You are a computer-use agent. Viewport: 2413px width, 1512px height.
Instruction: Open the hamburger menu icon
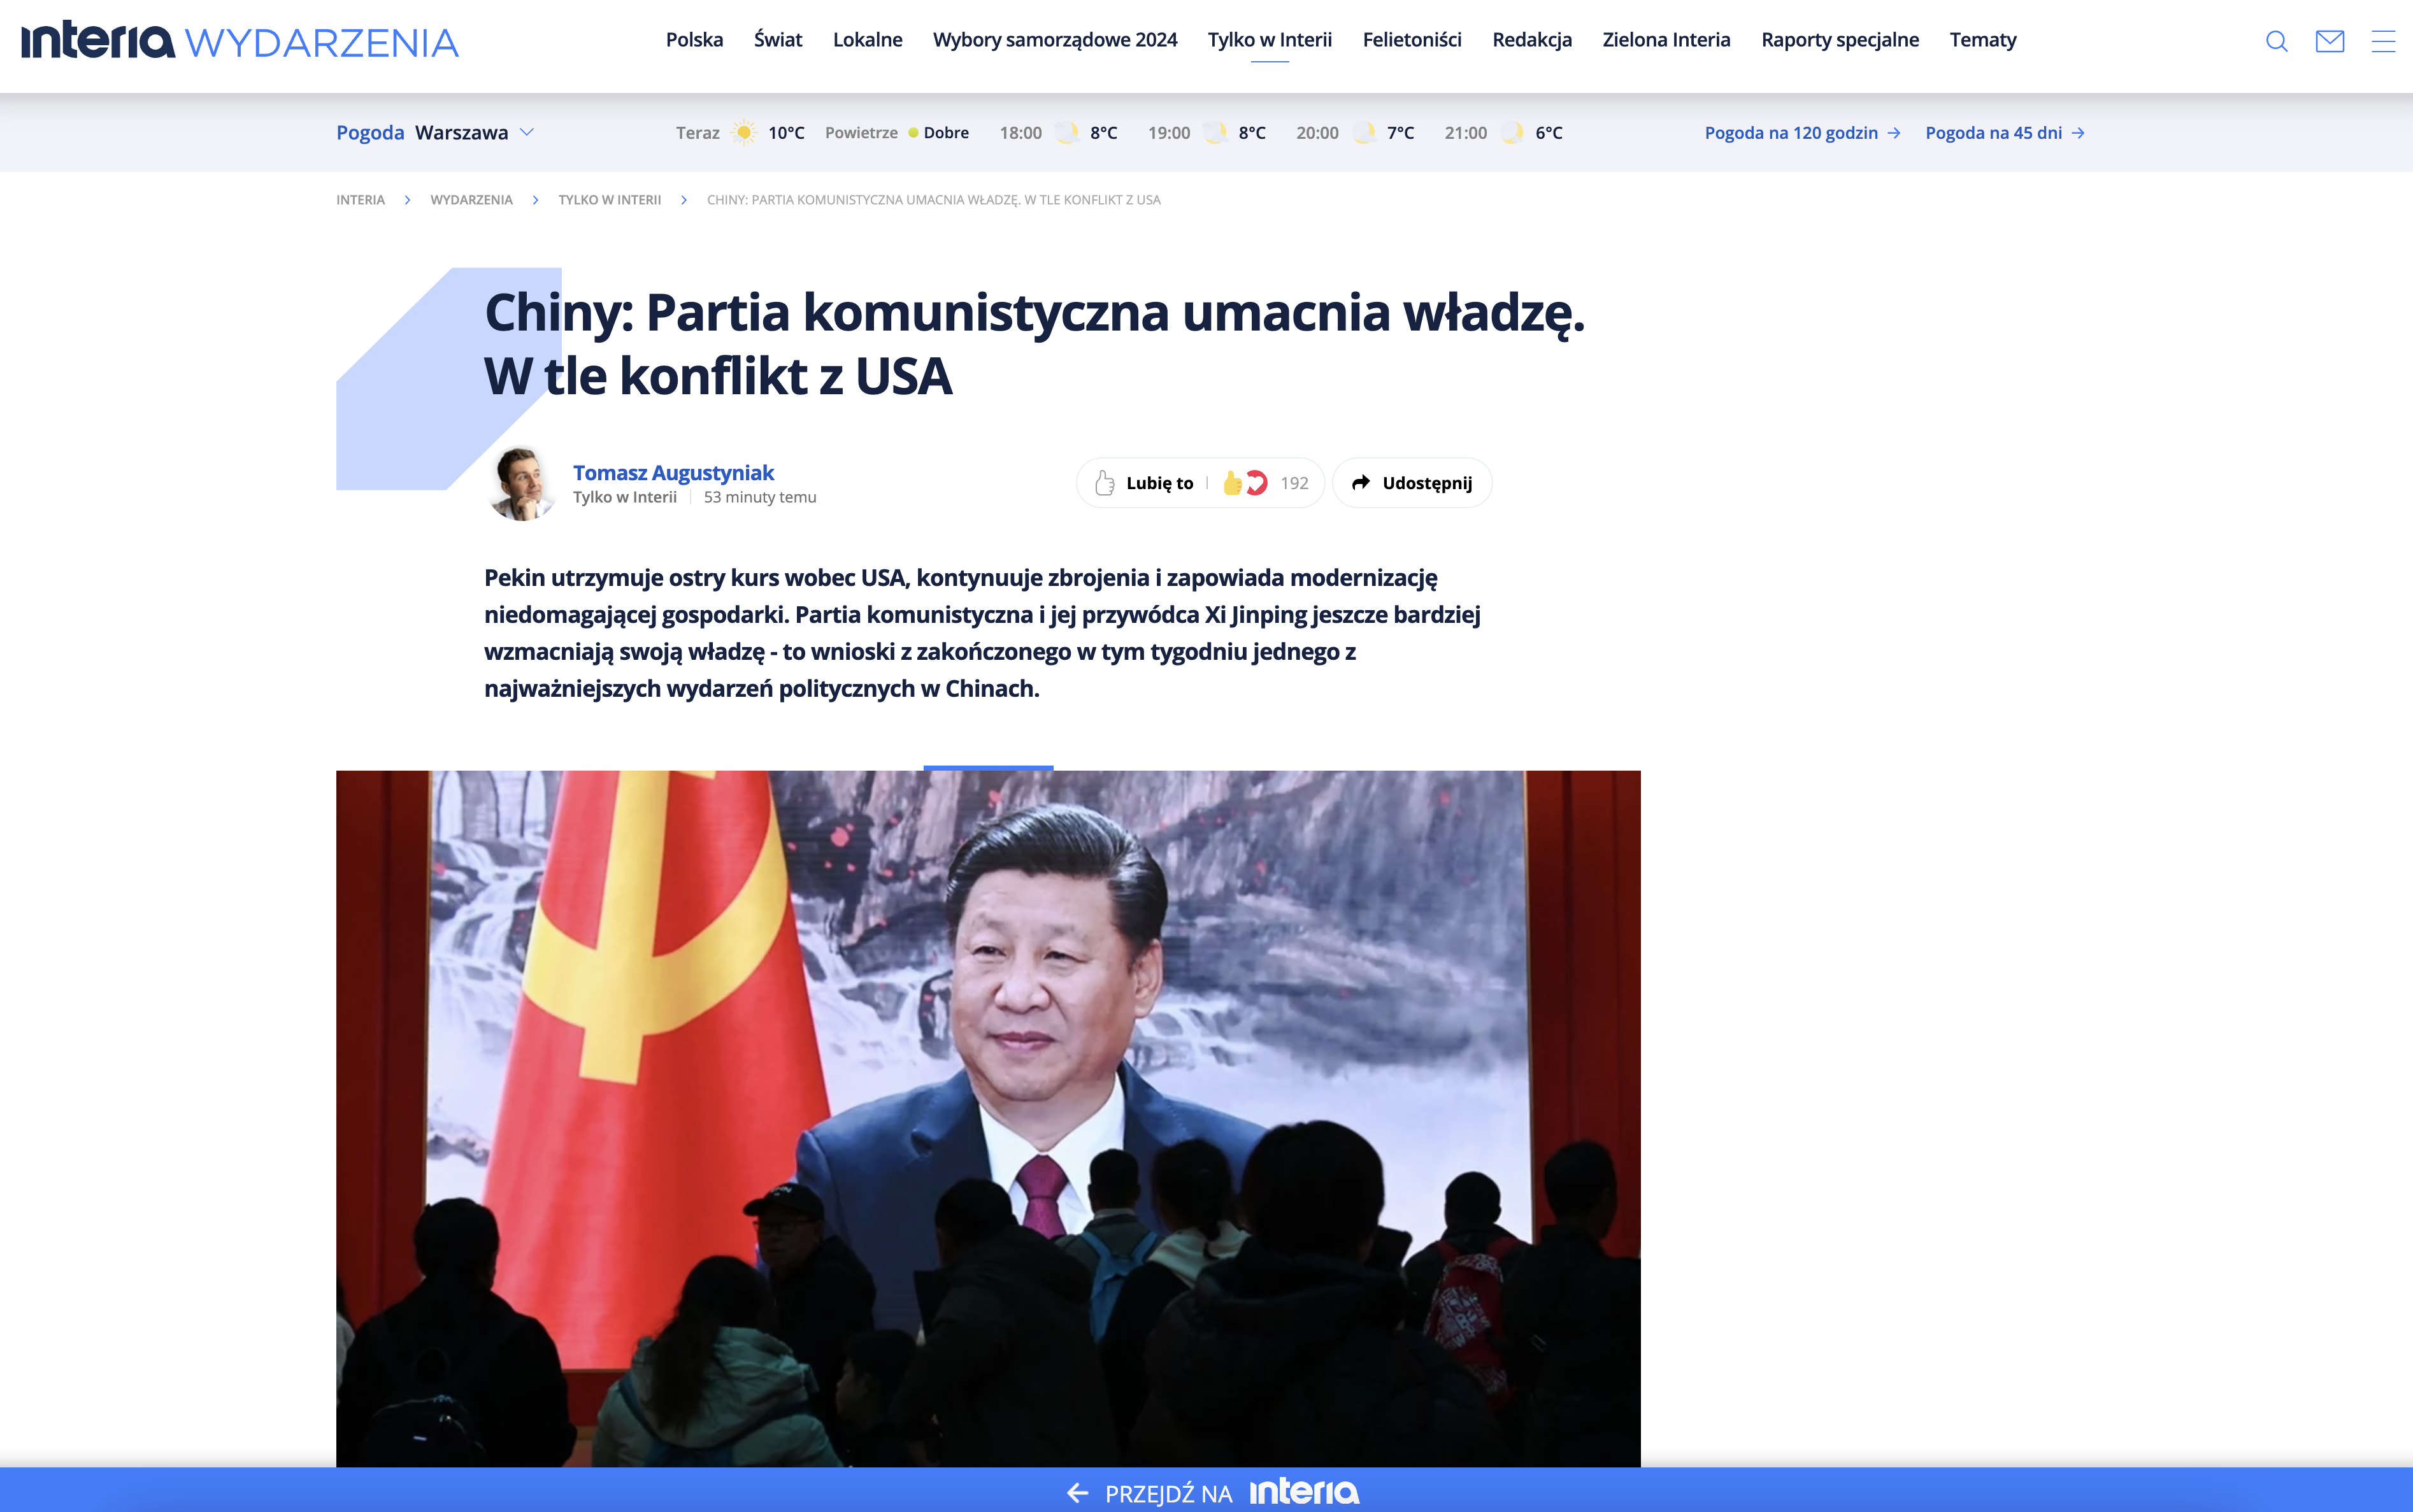(x=2383, y=41)
